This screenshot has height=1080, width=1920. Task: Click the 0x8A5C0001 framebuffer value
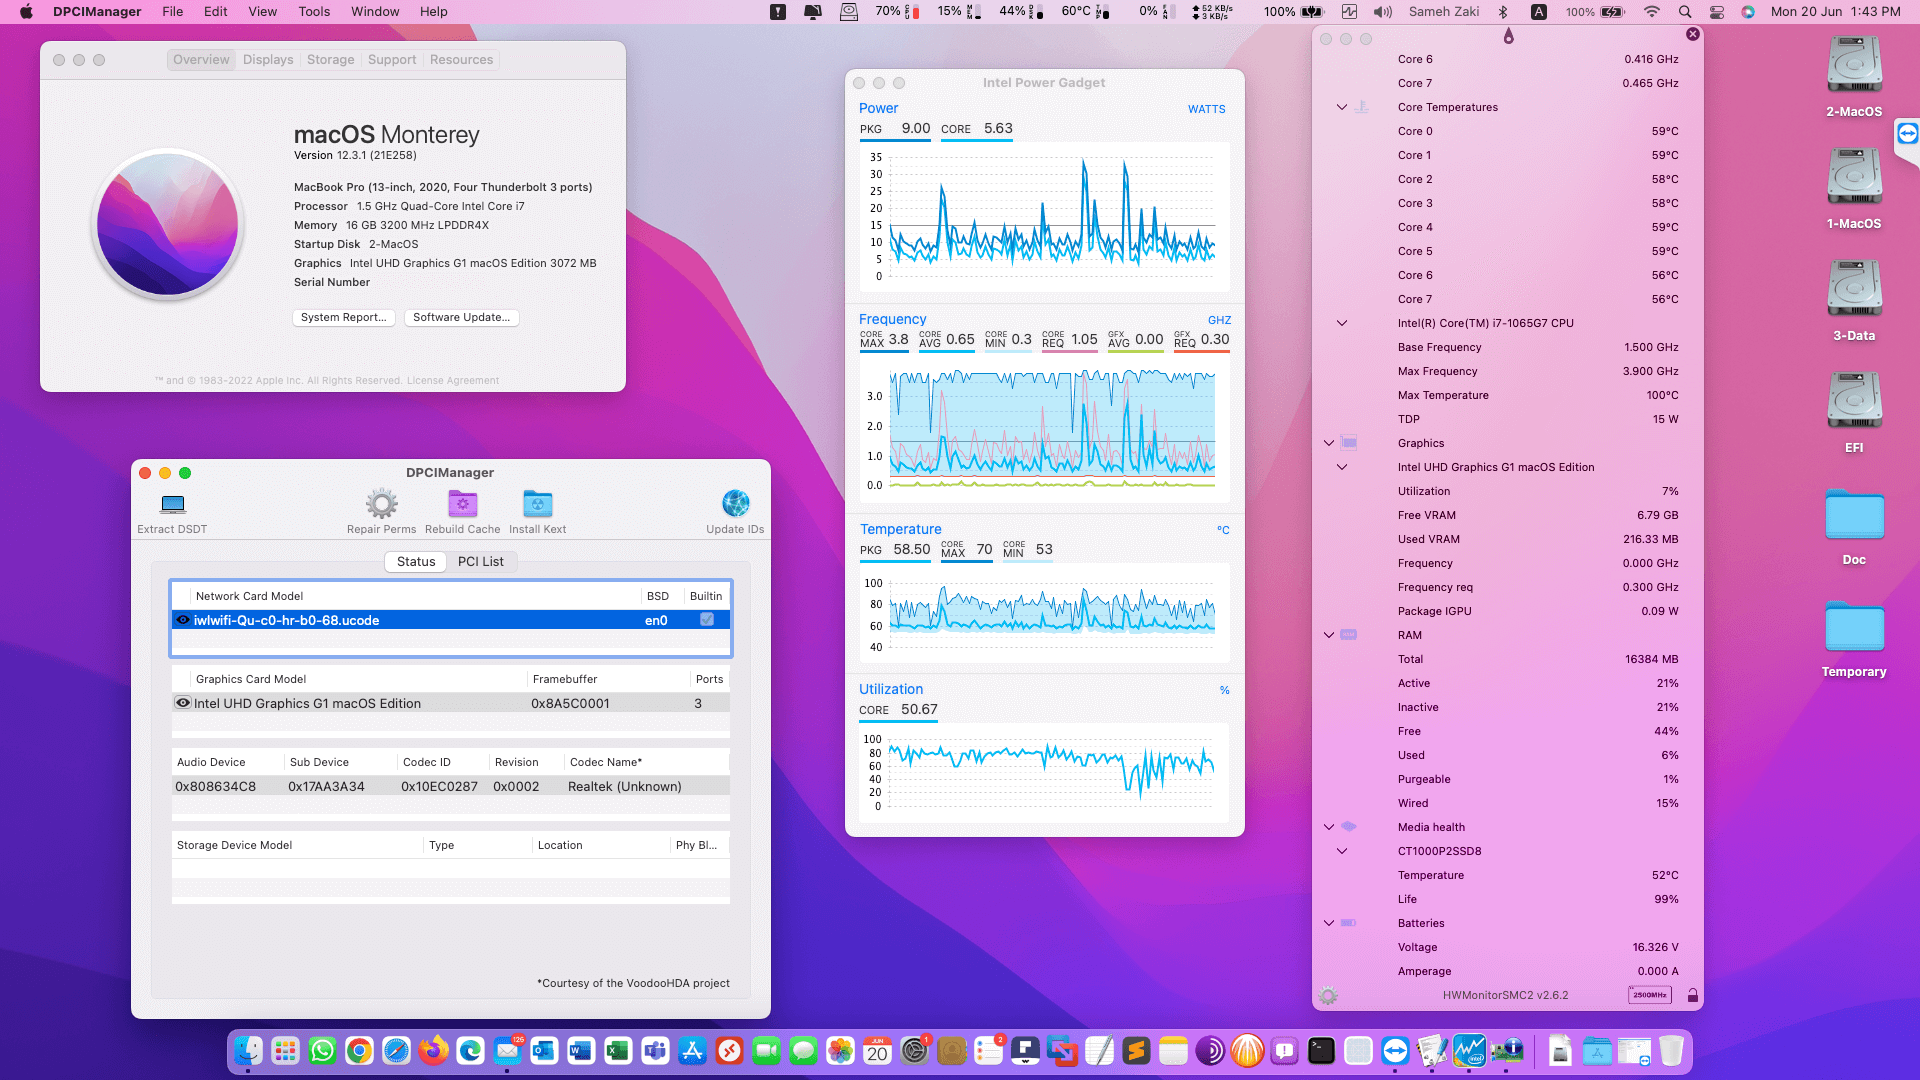570,704
